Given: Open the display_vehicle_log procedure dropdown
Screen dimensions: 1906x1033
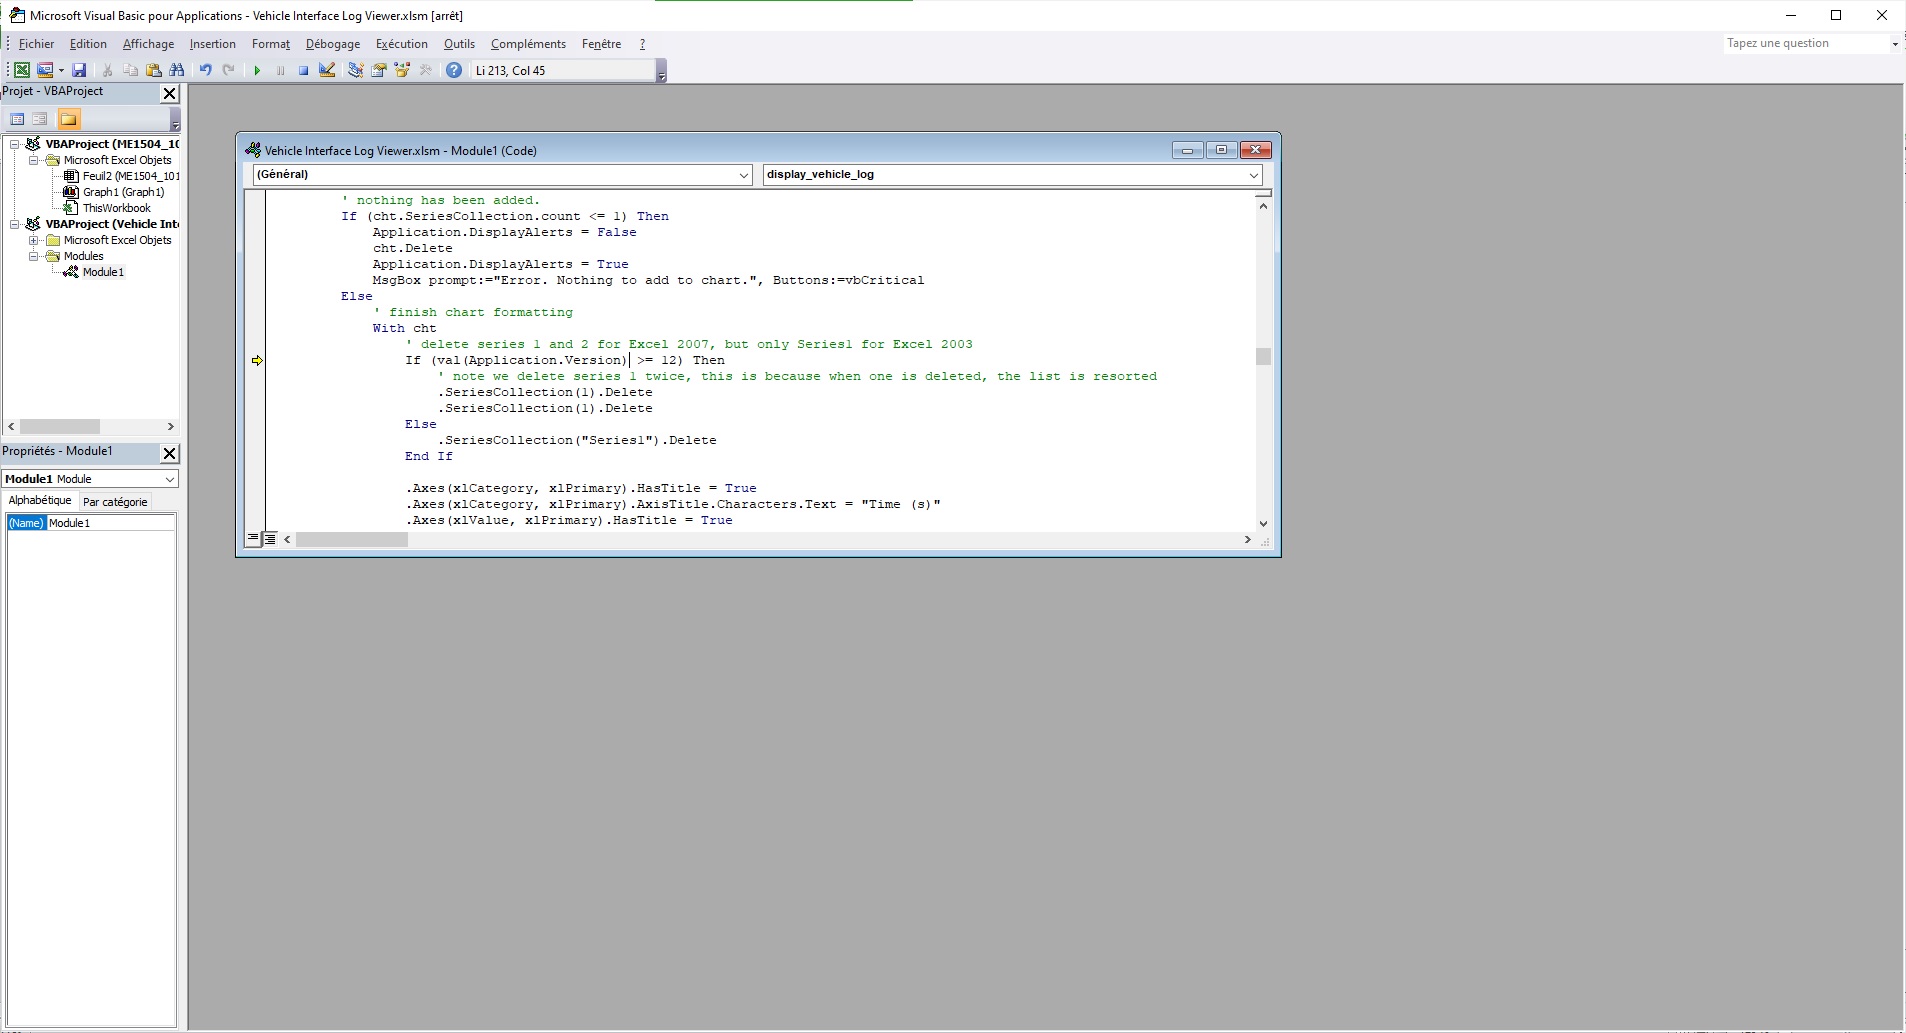Looking at the screenshot, I should pyautogui.click(x=1253, y=175).
